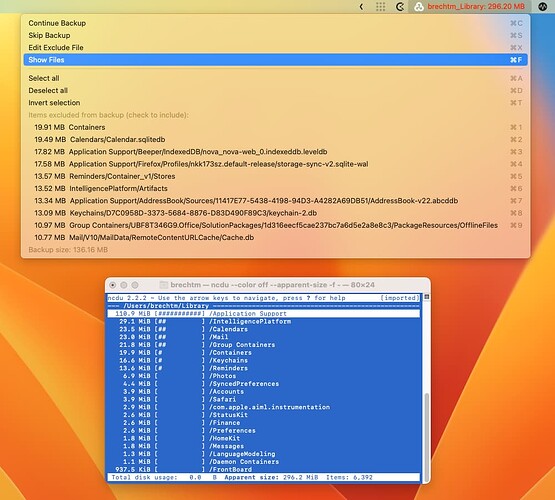This screenshot has width=555, height=500.
Task: Click the round black activity monitor menu bar icon
Action: point(543,7)
